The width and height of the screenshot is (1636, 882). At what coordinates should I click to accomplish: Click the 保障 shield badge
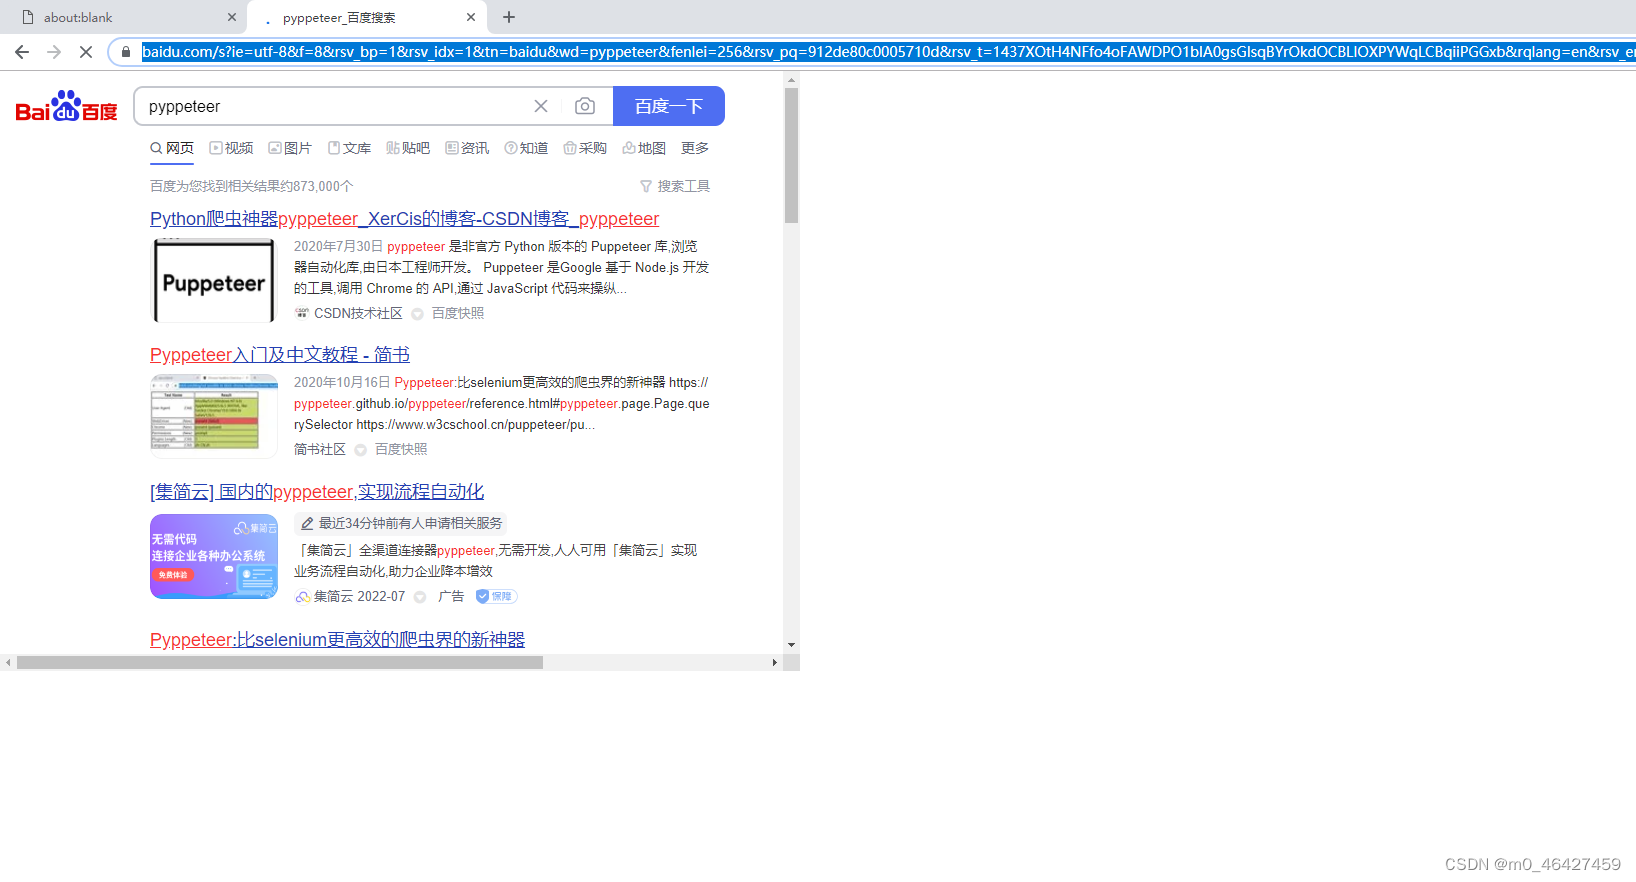496,596
